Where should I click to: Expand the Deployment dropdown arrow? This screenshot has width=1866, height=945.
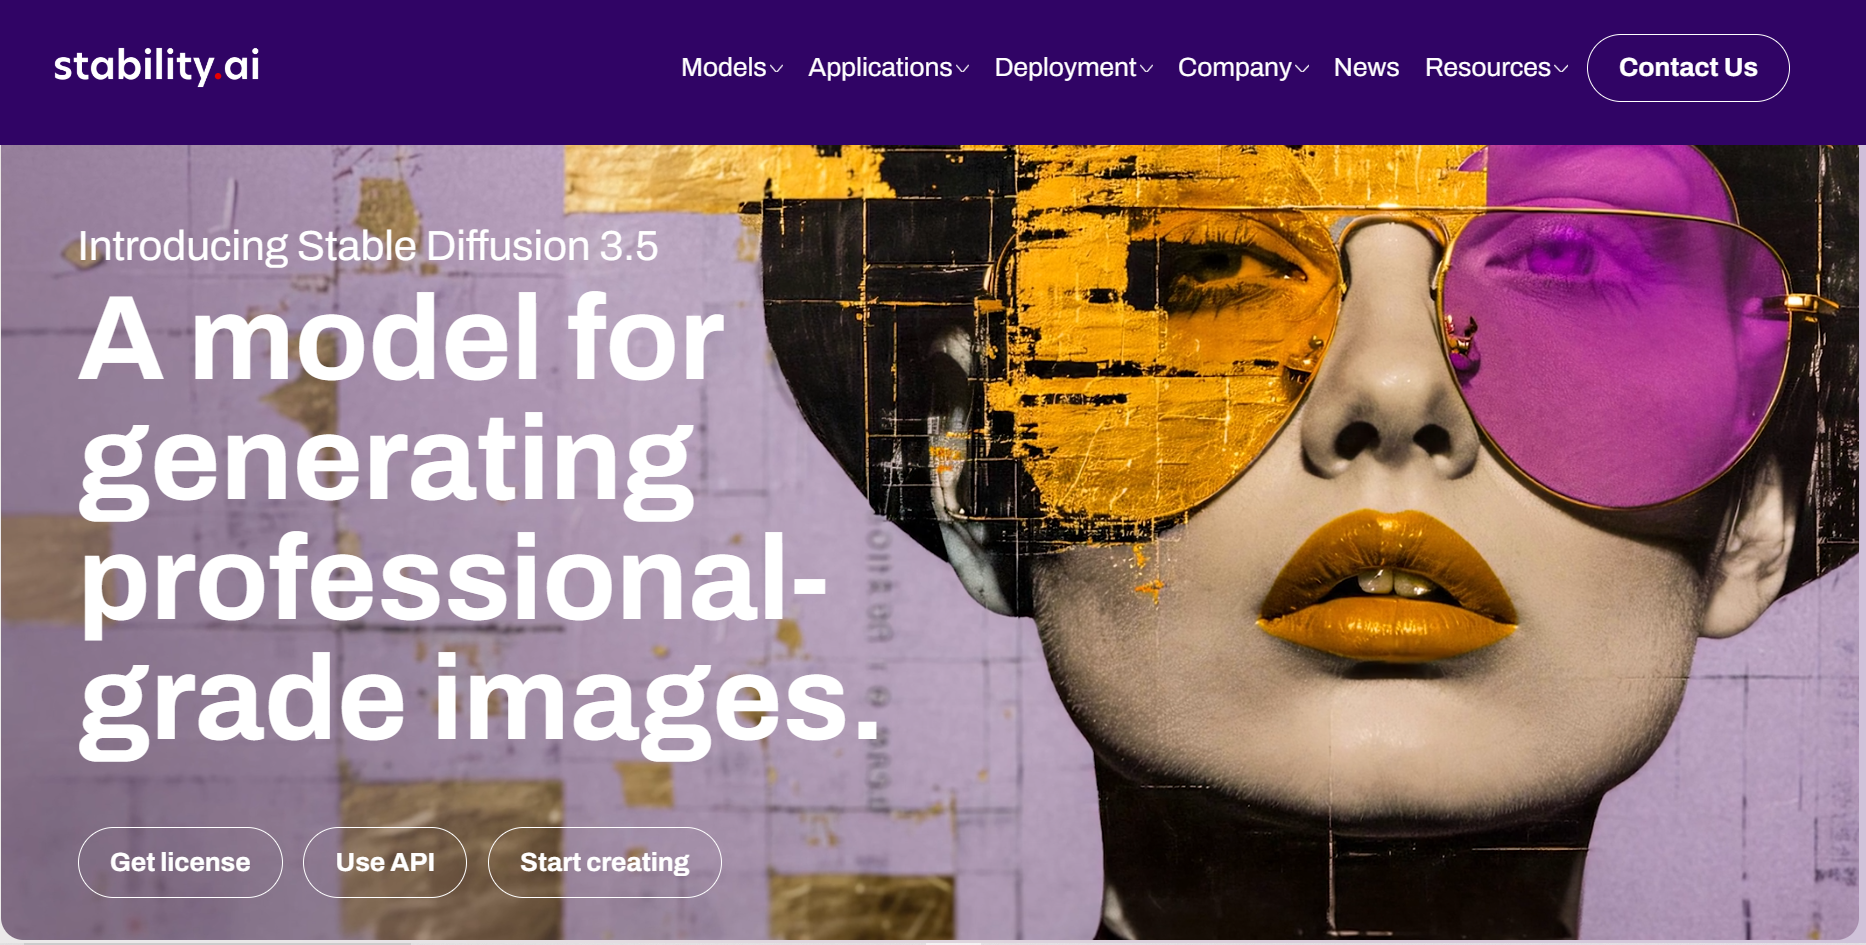(x=1146, y=69)
